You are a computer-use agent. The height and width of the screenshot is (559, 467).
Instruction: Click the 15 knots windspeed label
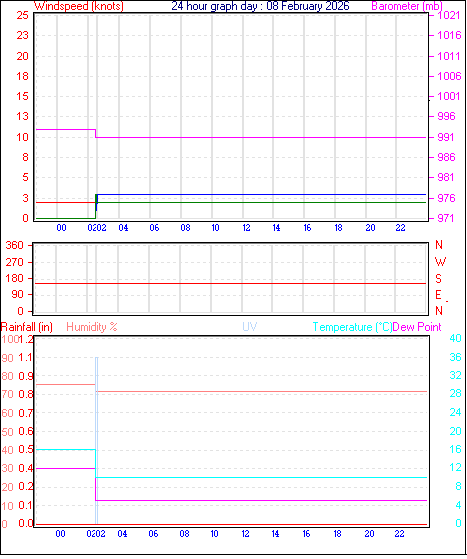tap(22, 96)
